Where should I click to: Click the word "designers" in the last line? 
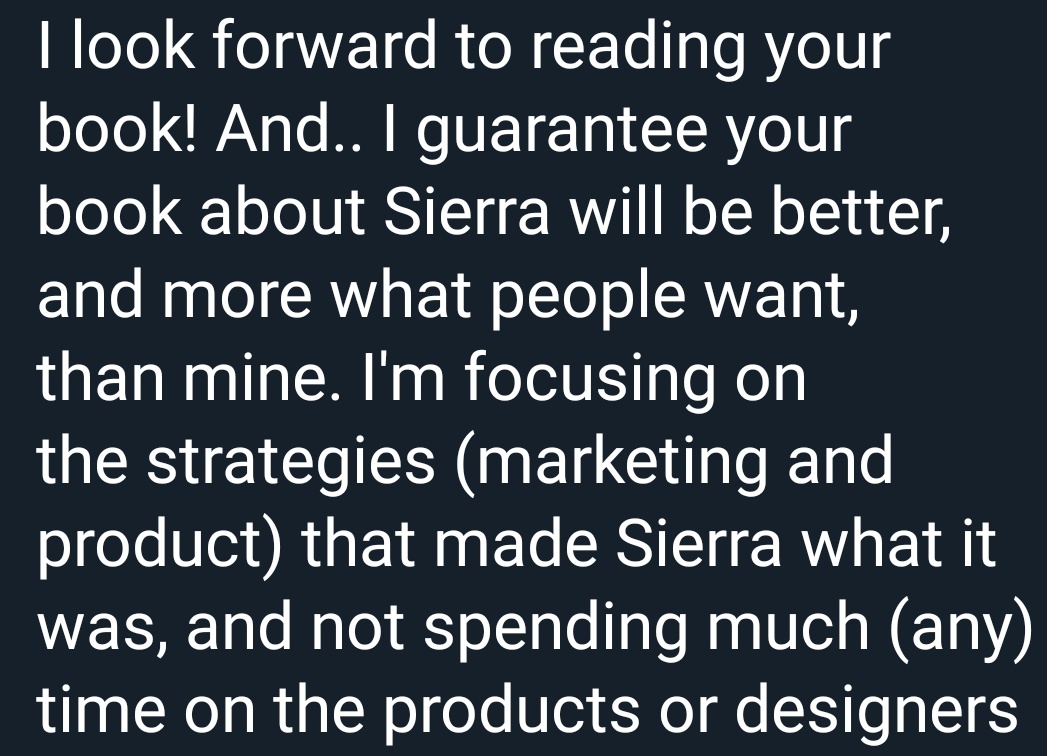[x=876, y=714]
